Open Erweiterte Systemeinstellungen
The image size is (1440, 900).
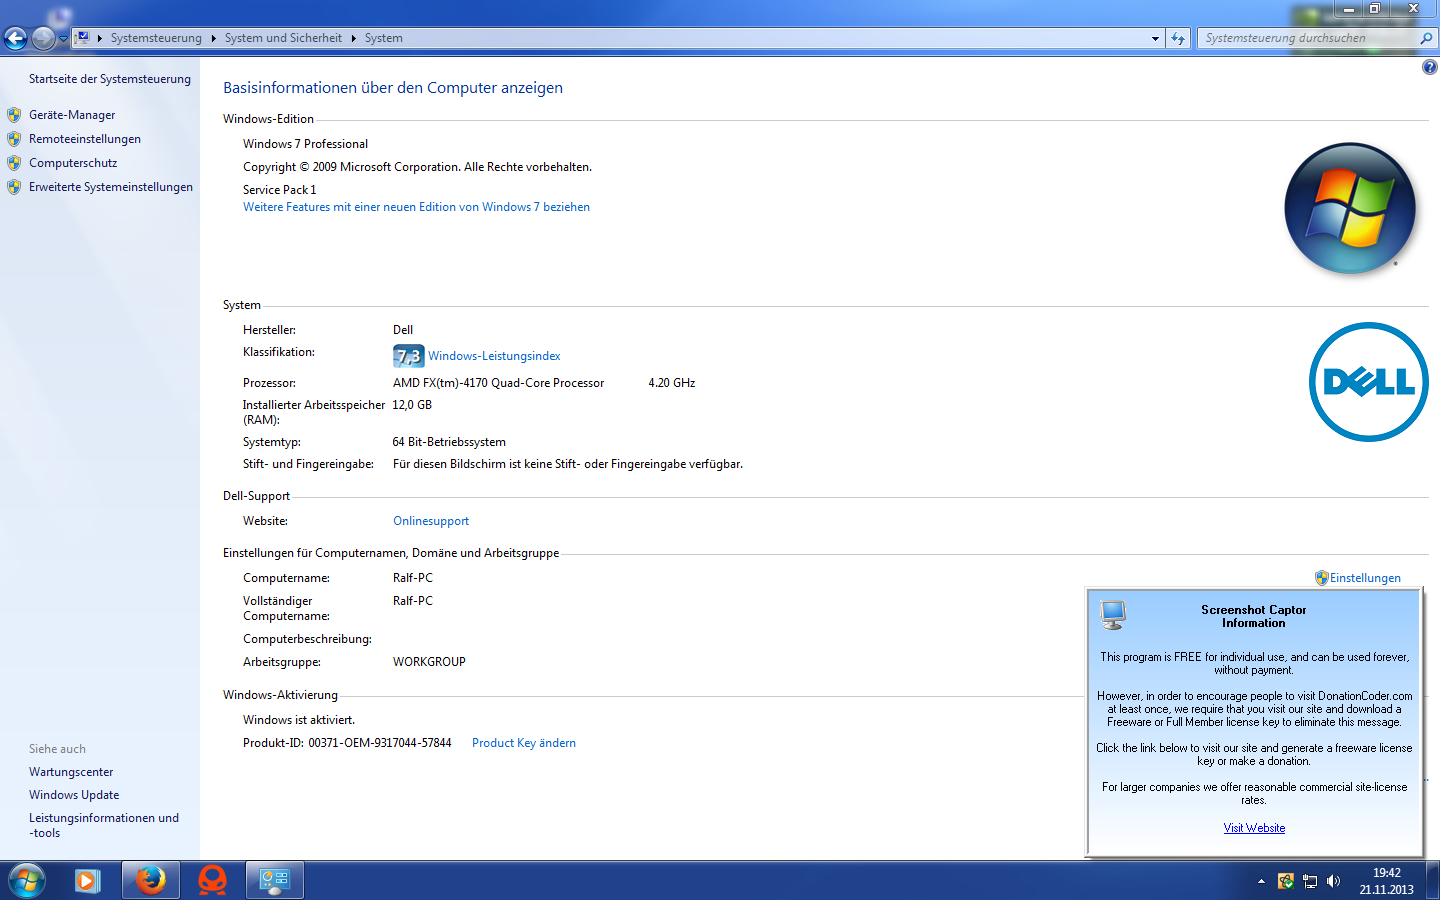coord(111,187)
